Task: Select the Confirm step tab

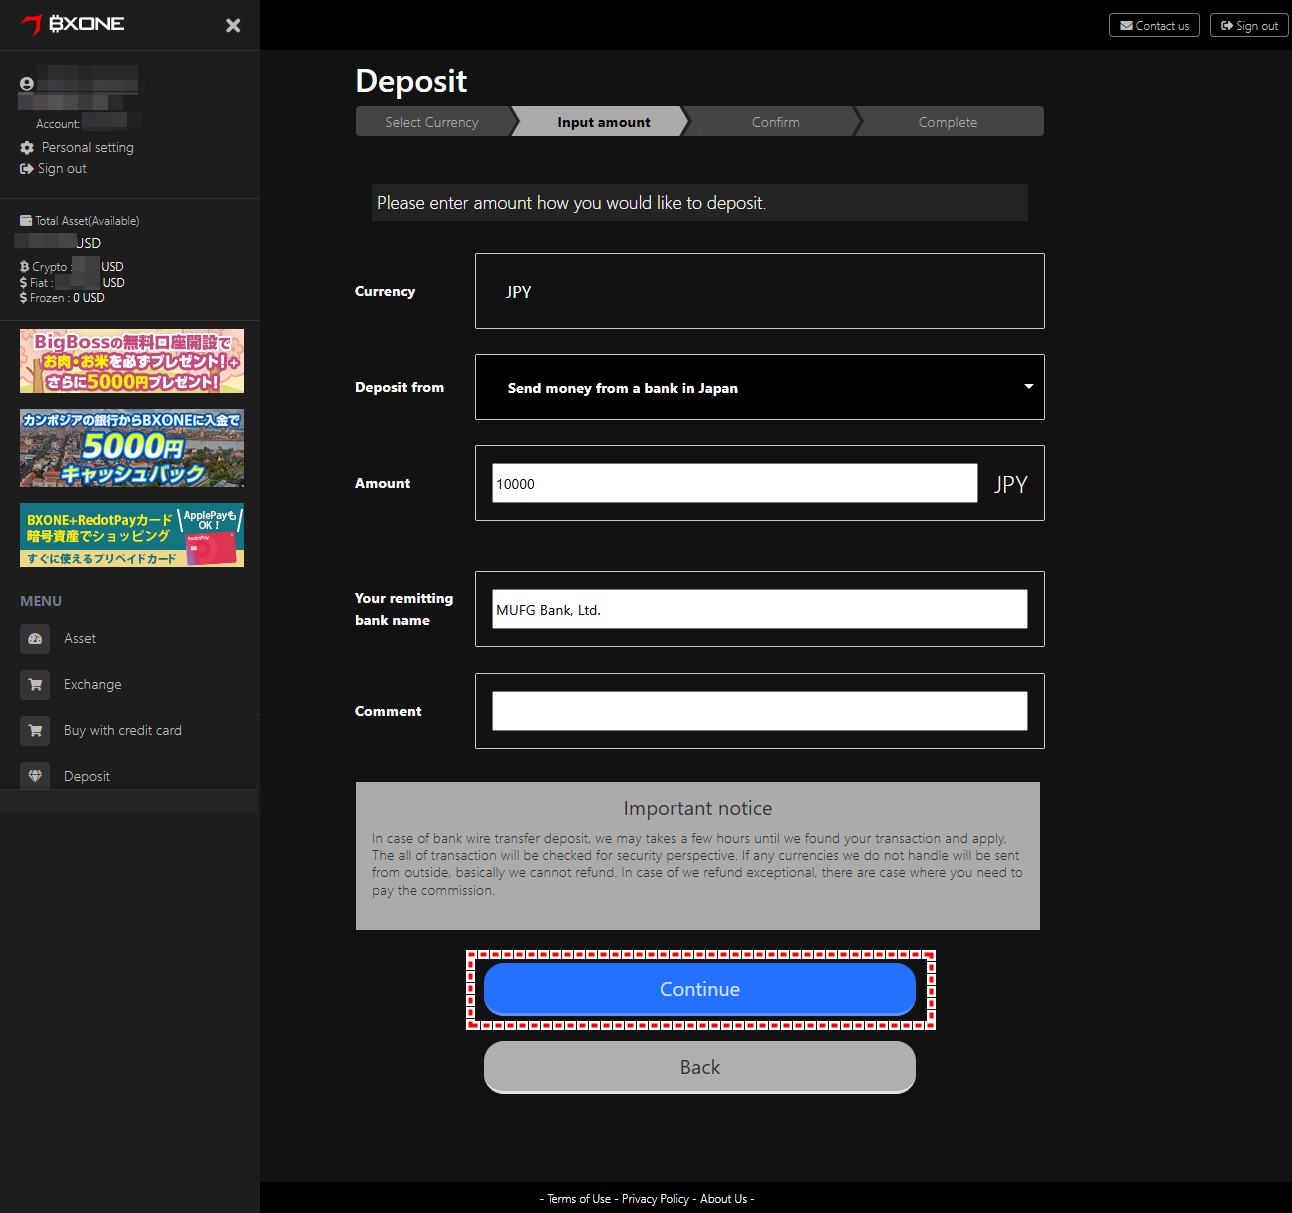Action: 775,121
